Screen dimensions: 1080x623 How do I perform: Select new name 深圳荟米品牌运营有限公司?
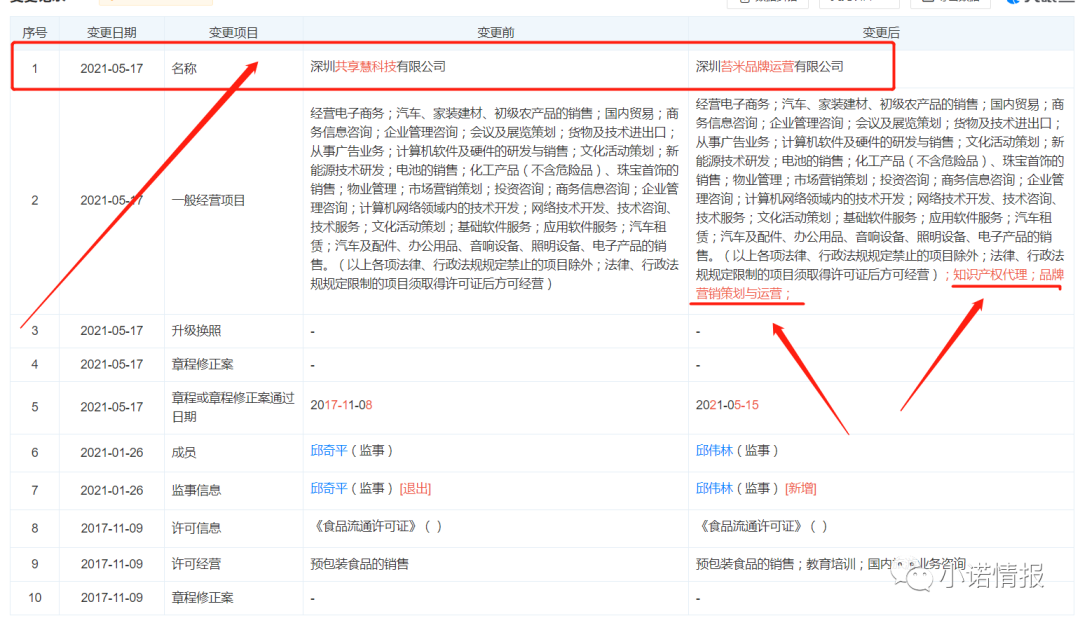coord(769,67)
